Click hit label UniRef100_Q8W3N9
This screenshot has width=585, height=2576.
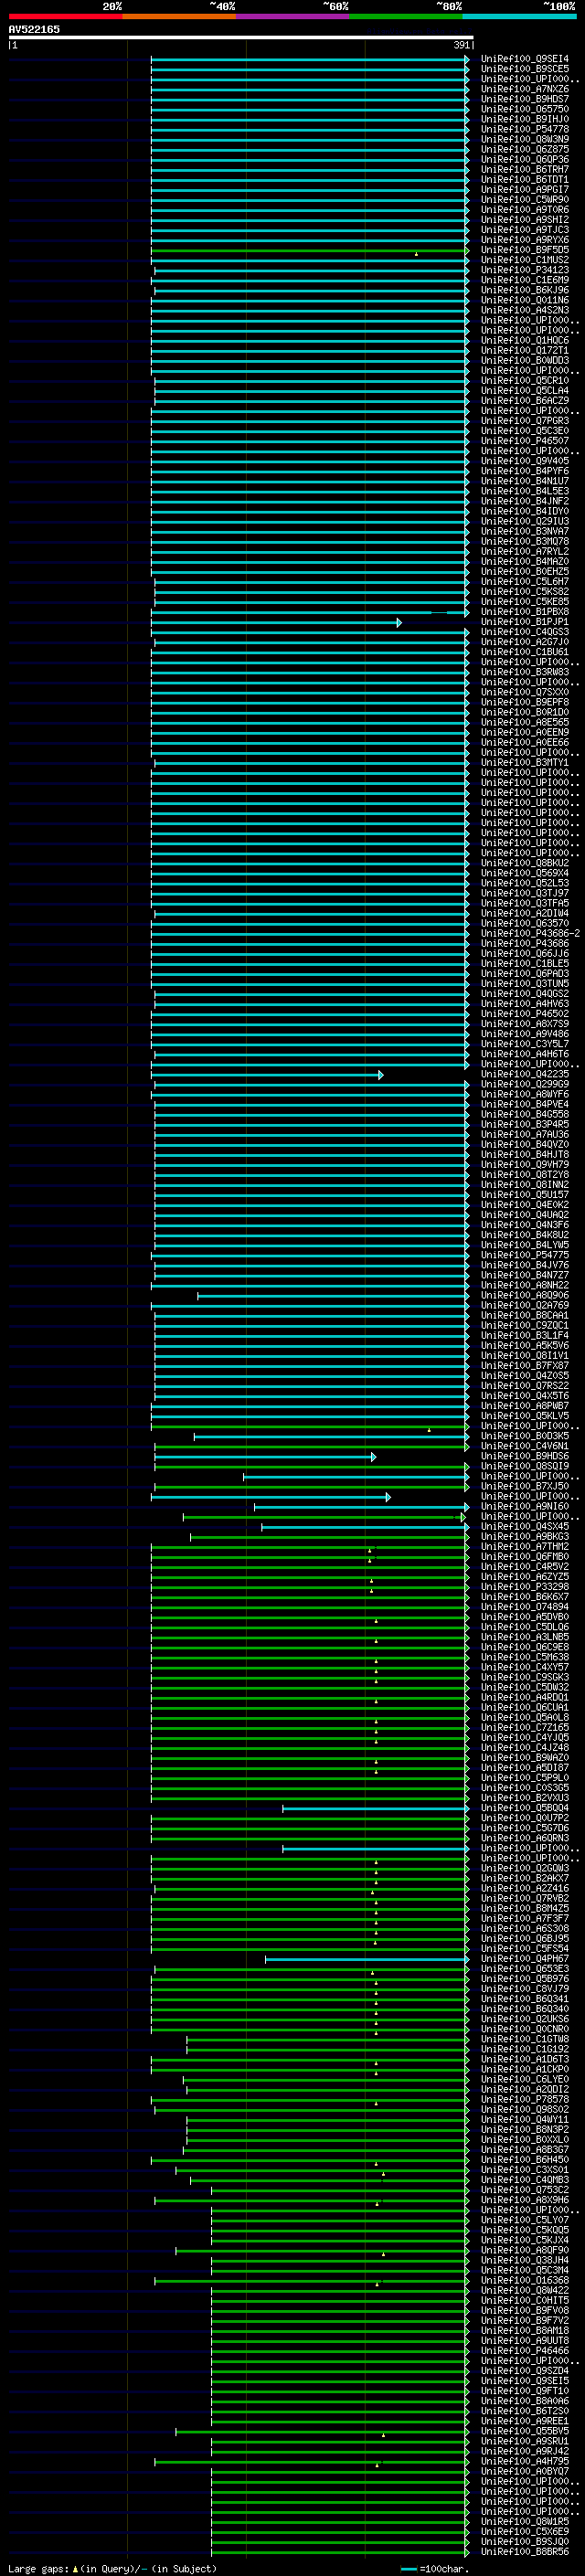tap(525, 139)
